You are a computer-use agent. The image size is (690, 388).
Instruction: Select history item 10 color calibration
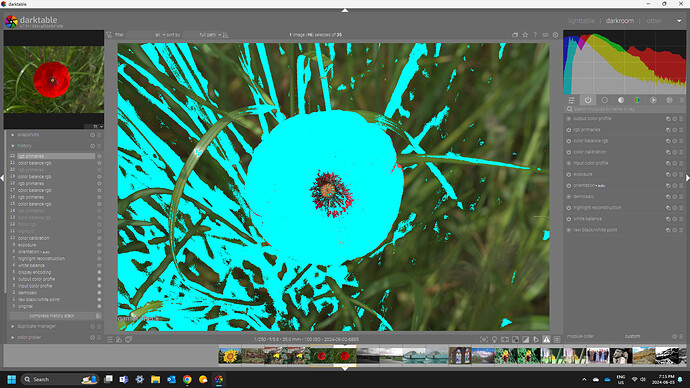click(34, 238)
